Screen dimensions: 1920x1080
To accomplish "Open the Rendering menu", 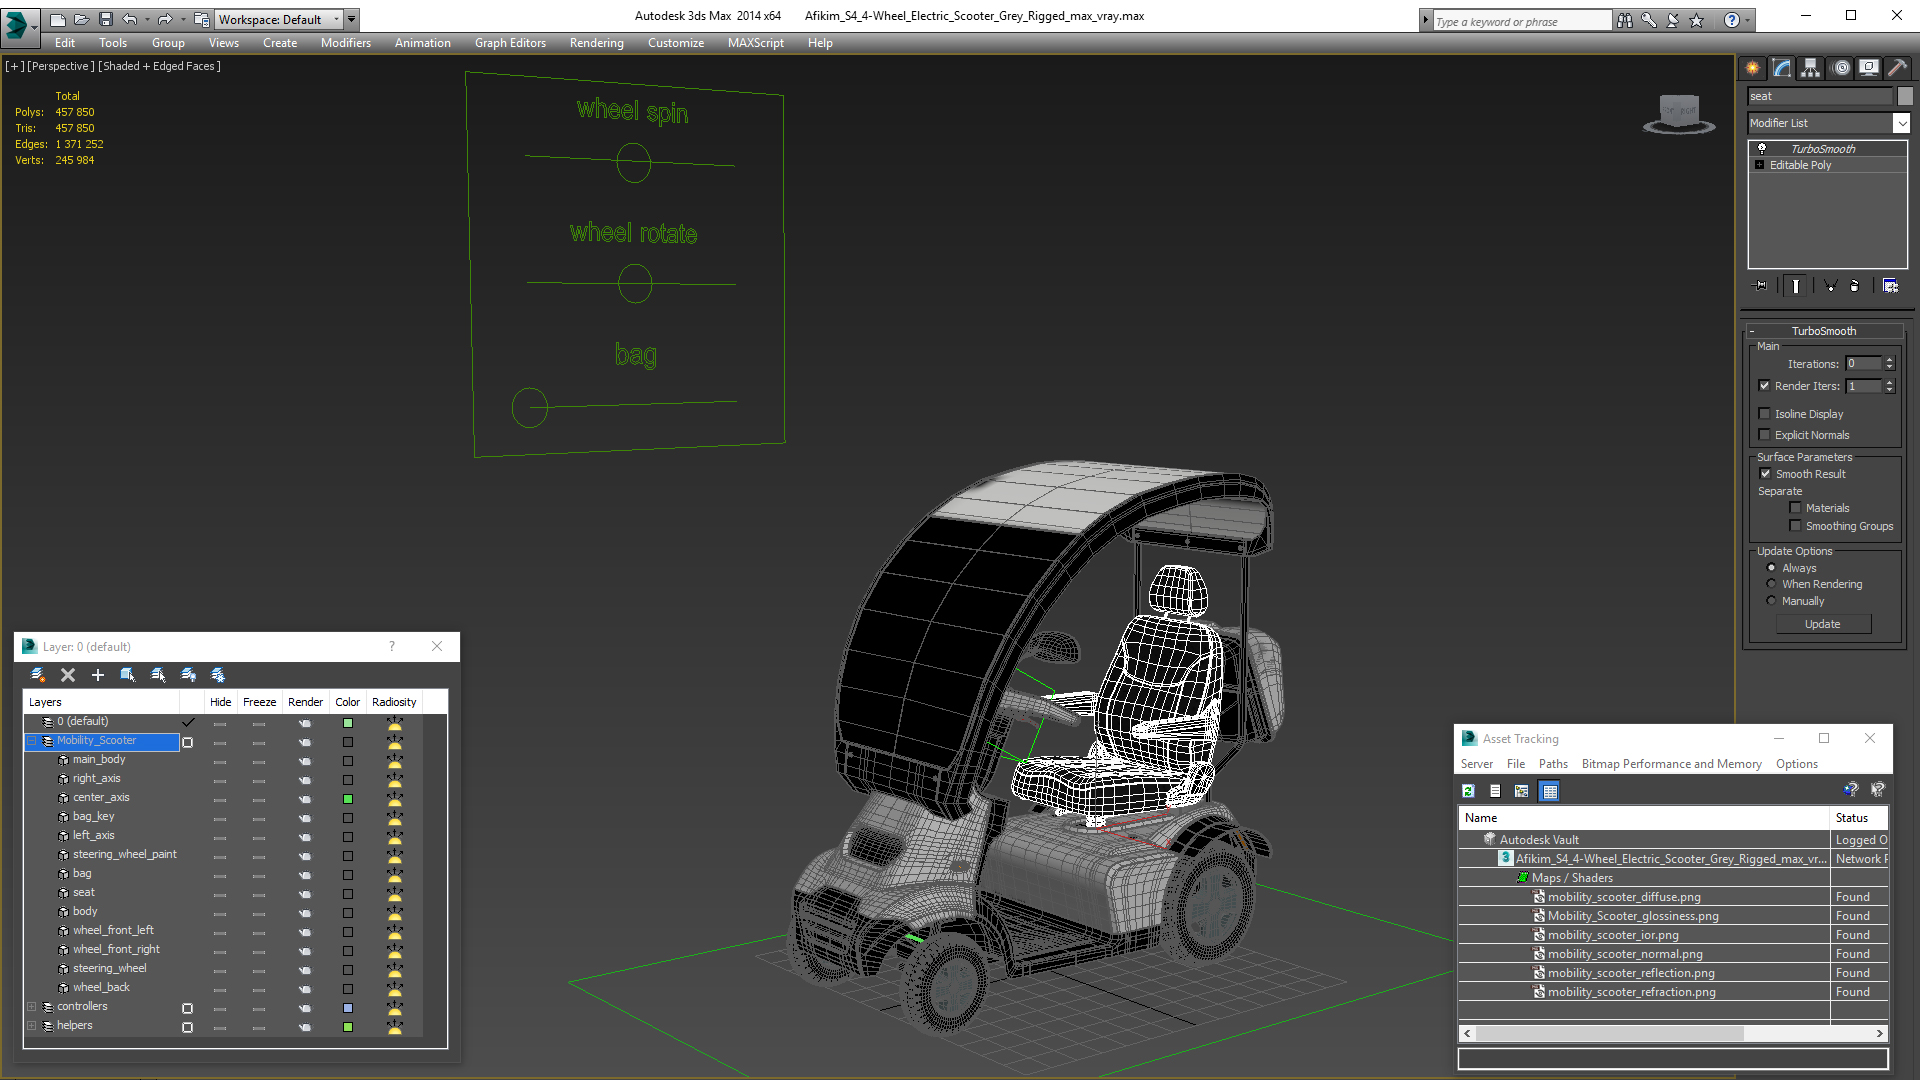I will (x=596, y=43).
